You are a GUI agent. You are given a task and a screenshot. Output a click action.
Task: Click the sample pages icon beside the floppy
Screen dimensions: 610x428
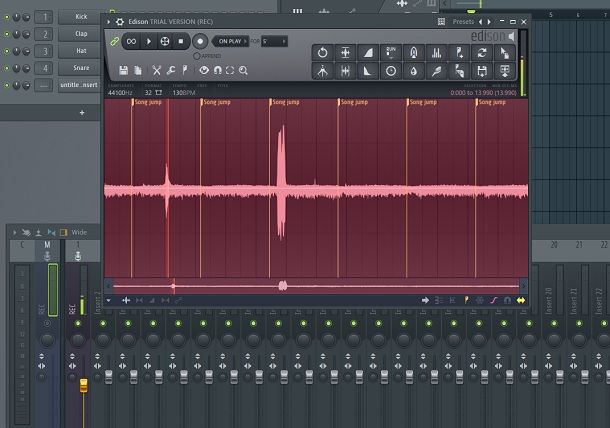pyautogui.click(x=138, y=70)
